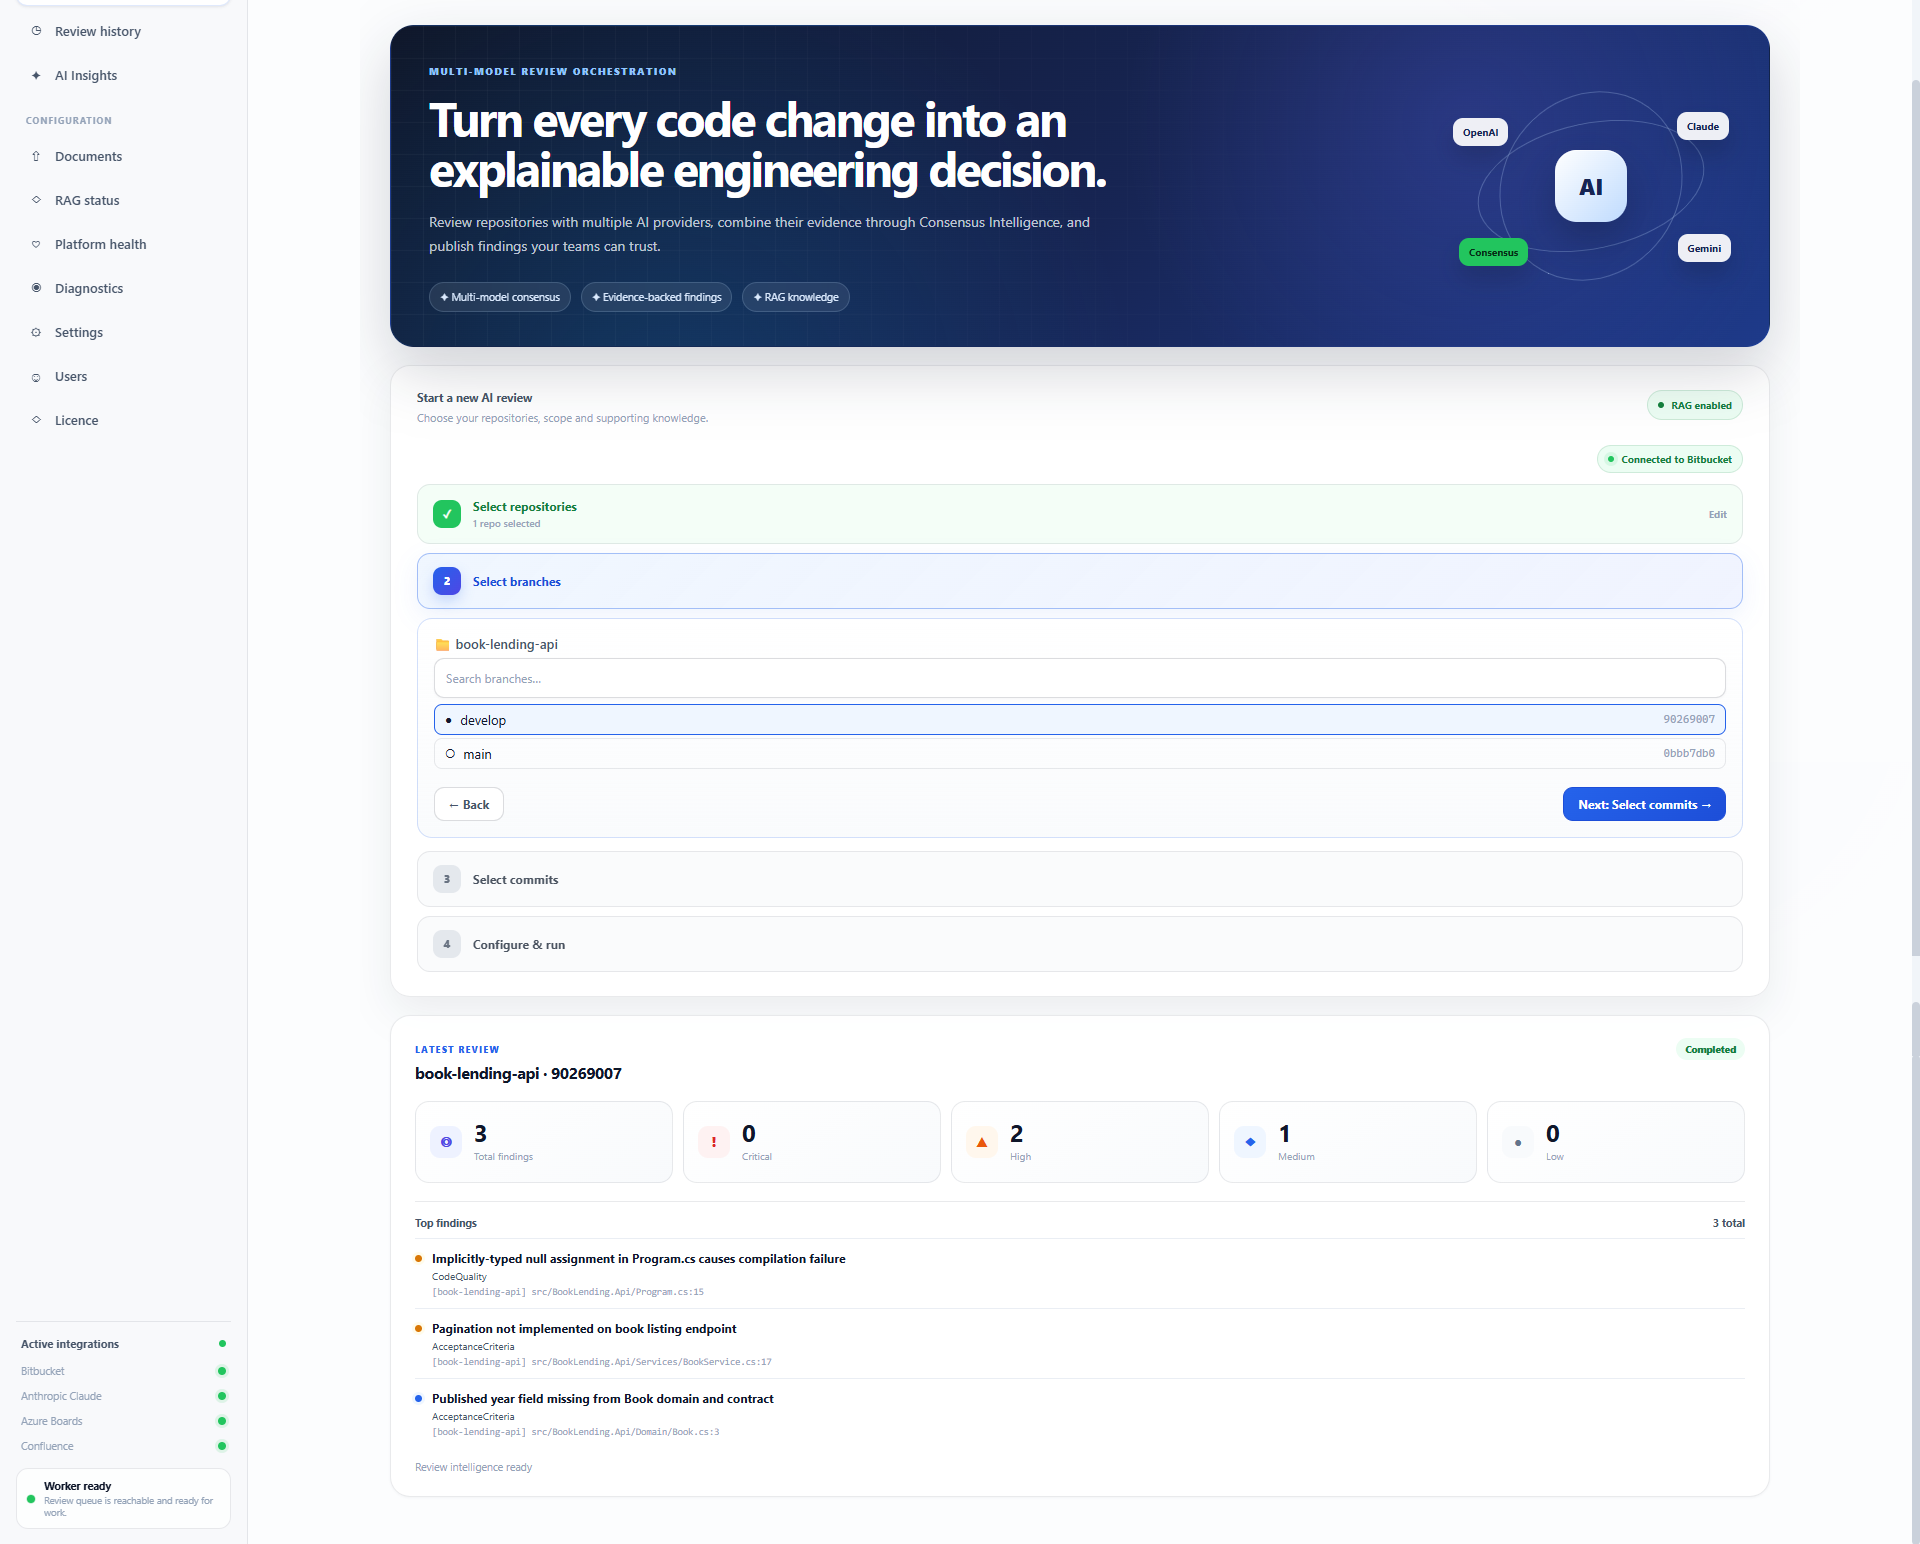The height and width of the screenshot is (1544, 1920).
Task: Go back to previous step
Action: tap(469, 804)
